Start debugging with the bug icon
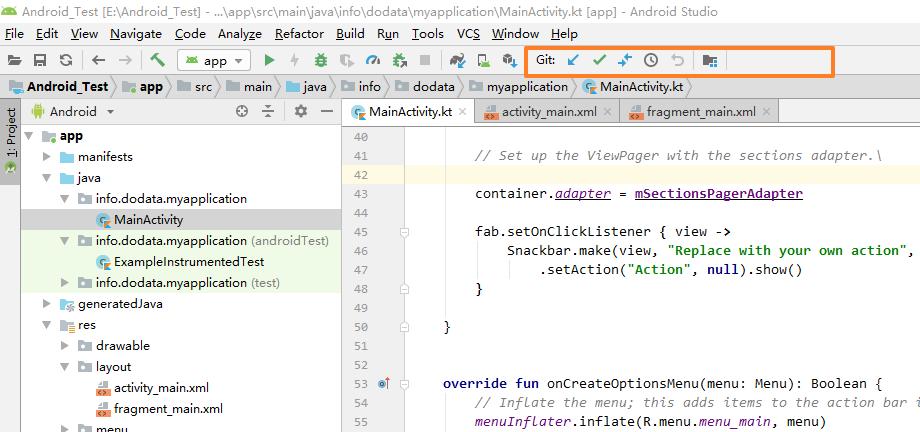Viewport: 920px width, 432px height. pos(320,61)
